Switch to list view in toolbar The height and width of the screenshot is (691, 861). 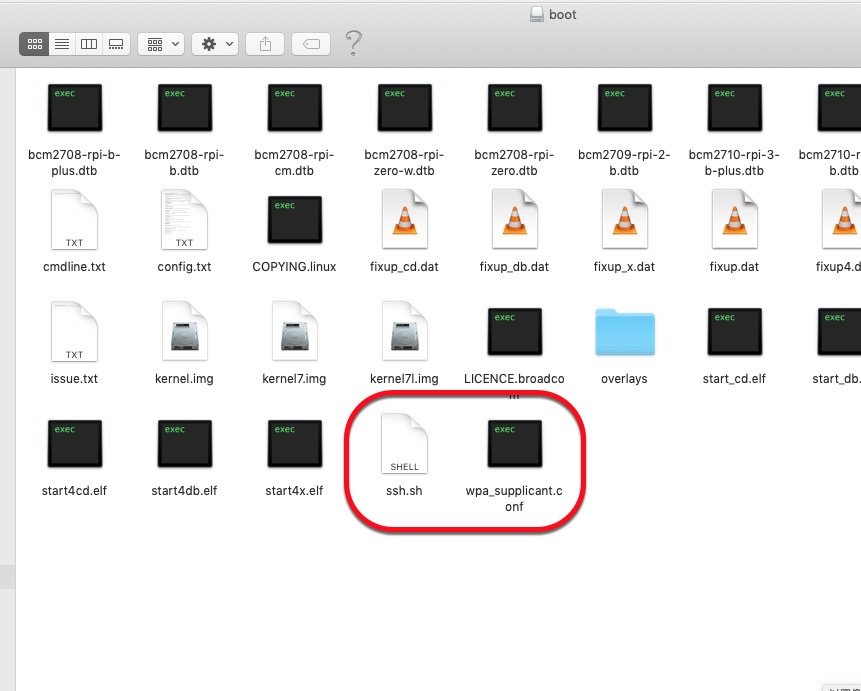tap(62, 44)
